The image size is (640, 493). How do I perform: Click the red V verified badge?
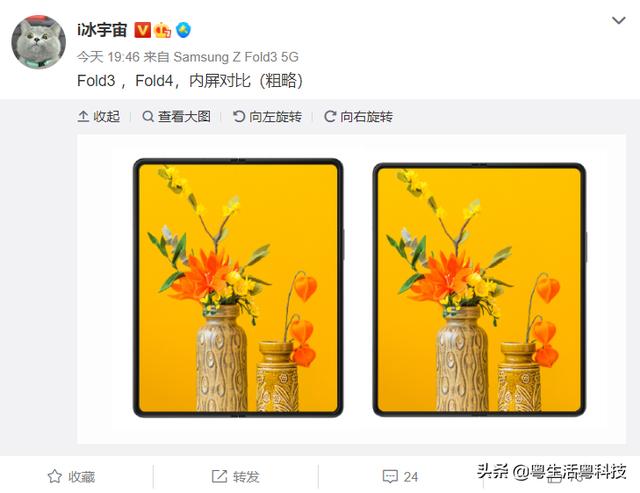coord(142,30)
